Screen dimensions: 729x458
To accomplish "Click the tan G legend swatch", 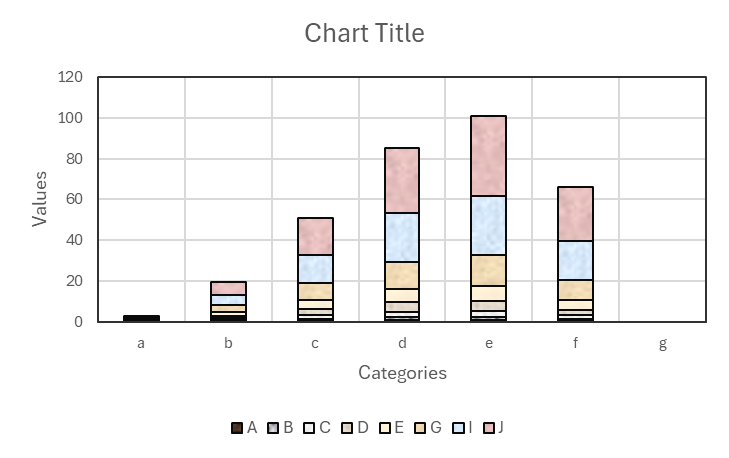I will coord(420,428).
